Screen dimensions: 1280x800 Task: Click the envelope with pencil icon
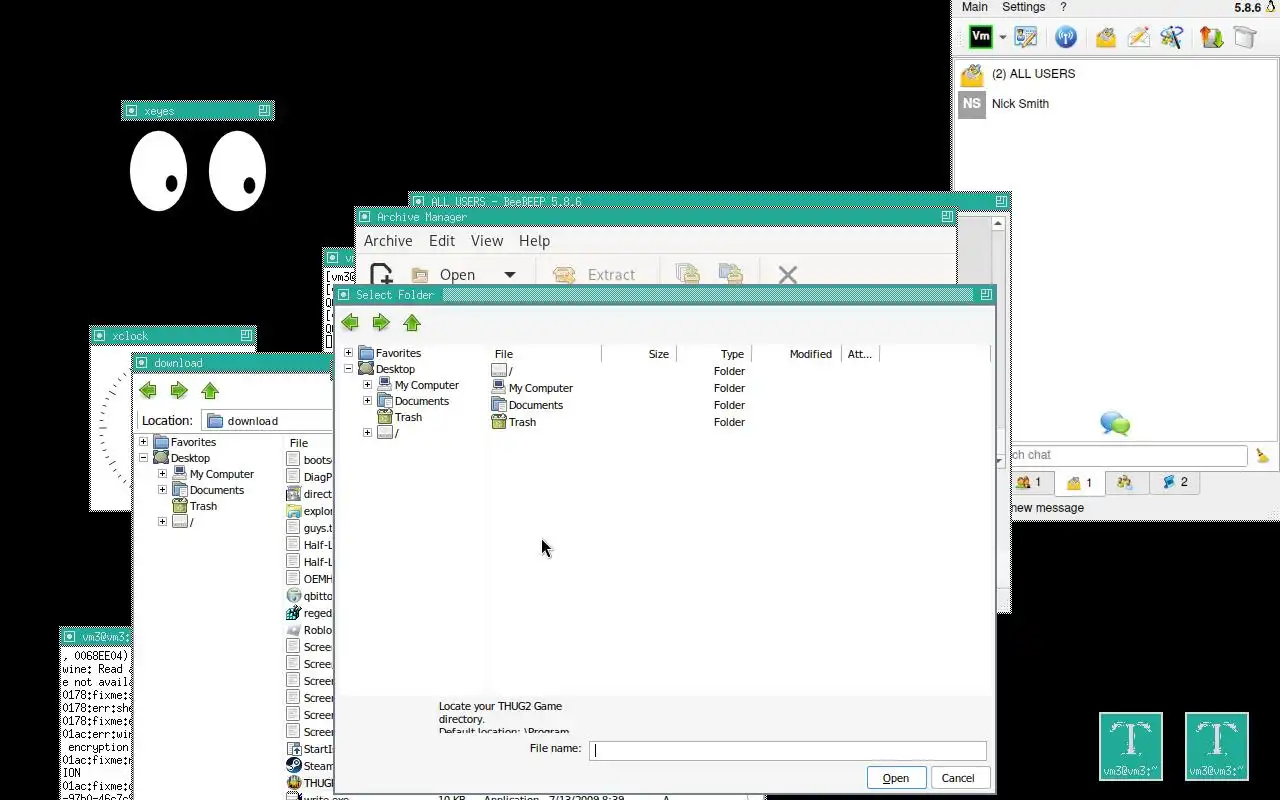coord(1138,37)
